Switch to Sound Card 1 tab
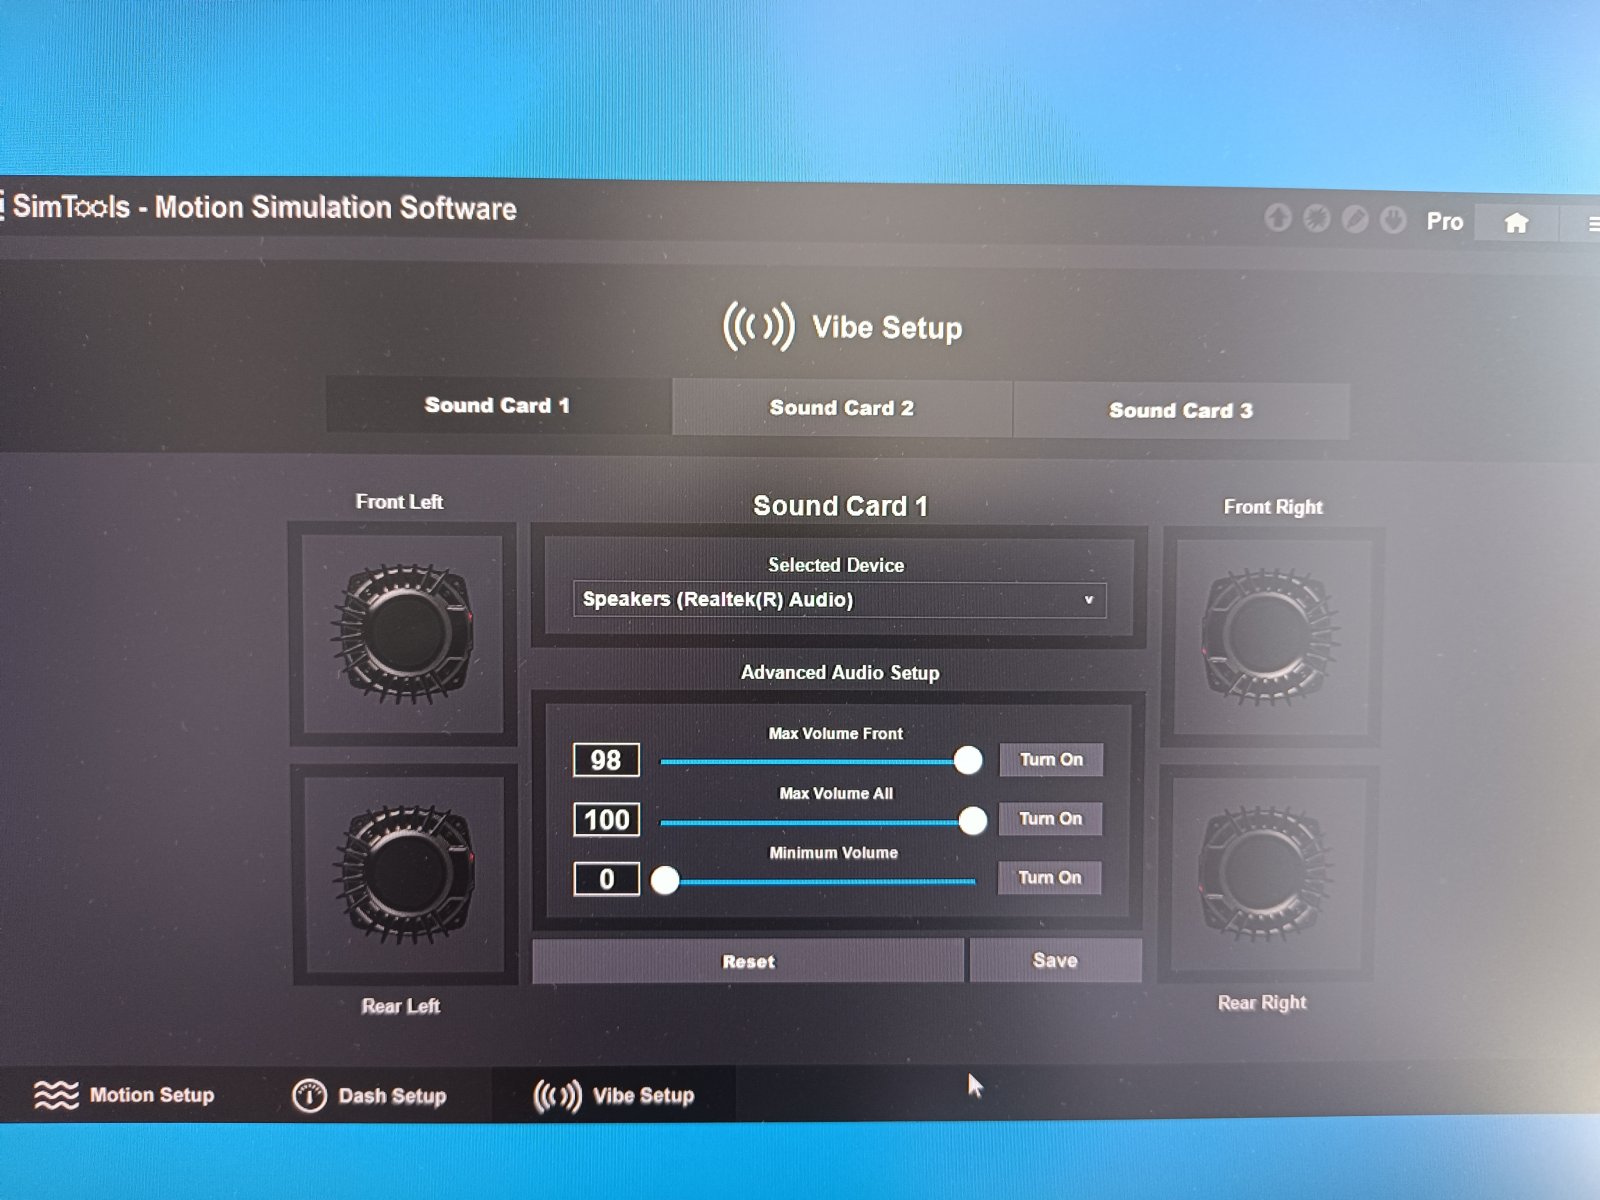 point(497,405)
